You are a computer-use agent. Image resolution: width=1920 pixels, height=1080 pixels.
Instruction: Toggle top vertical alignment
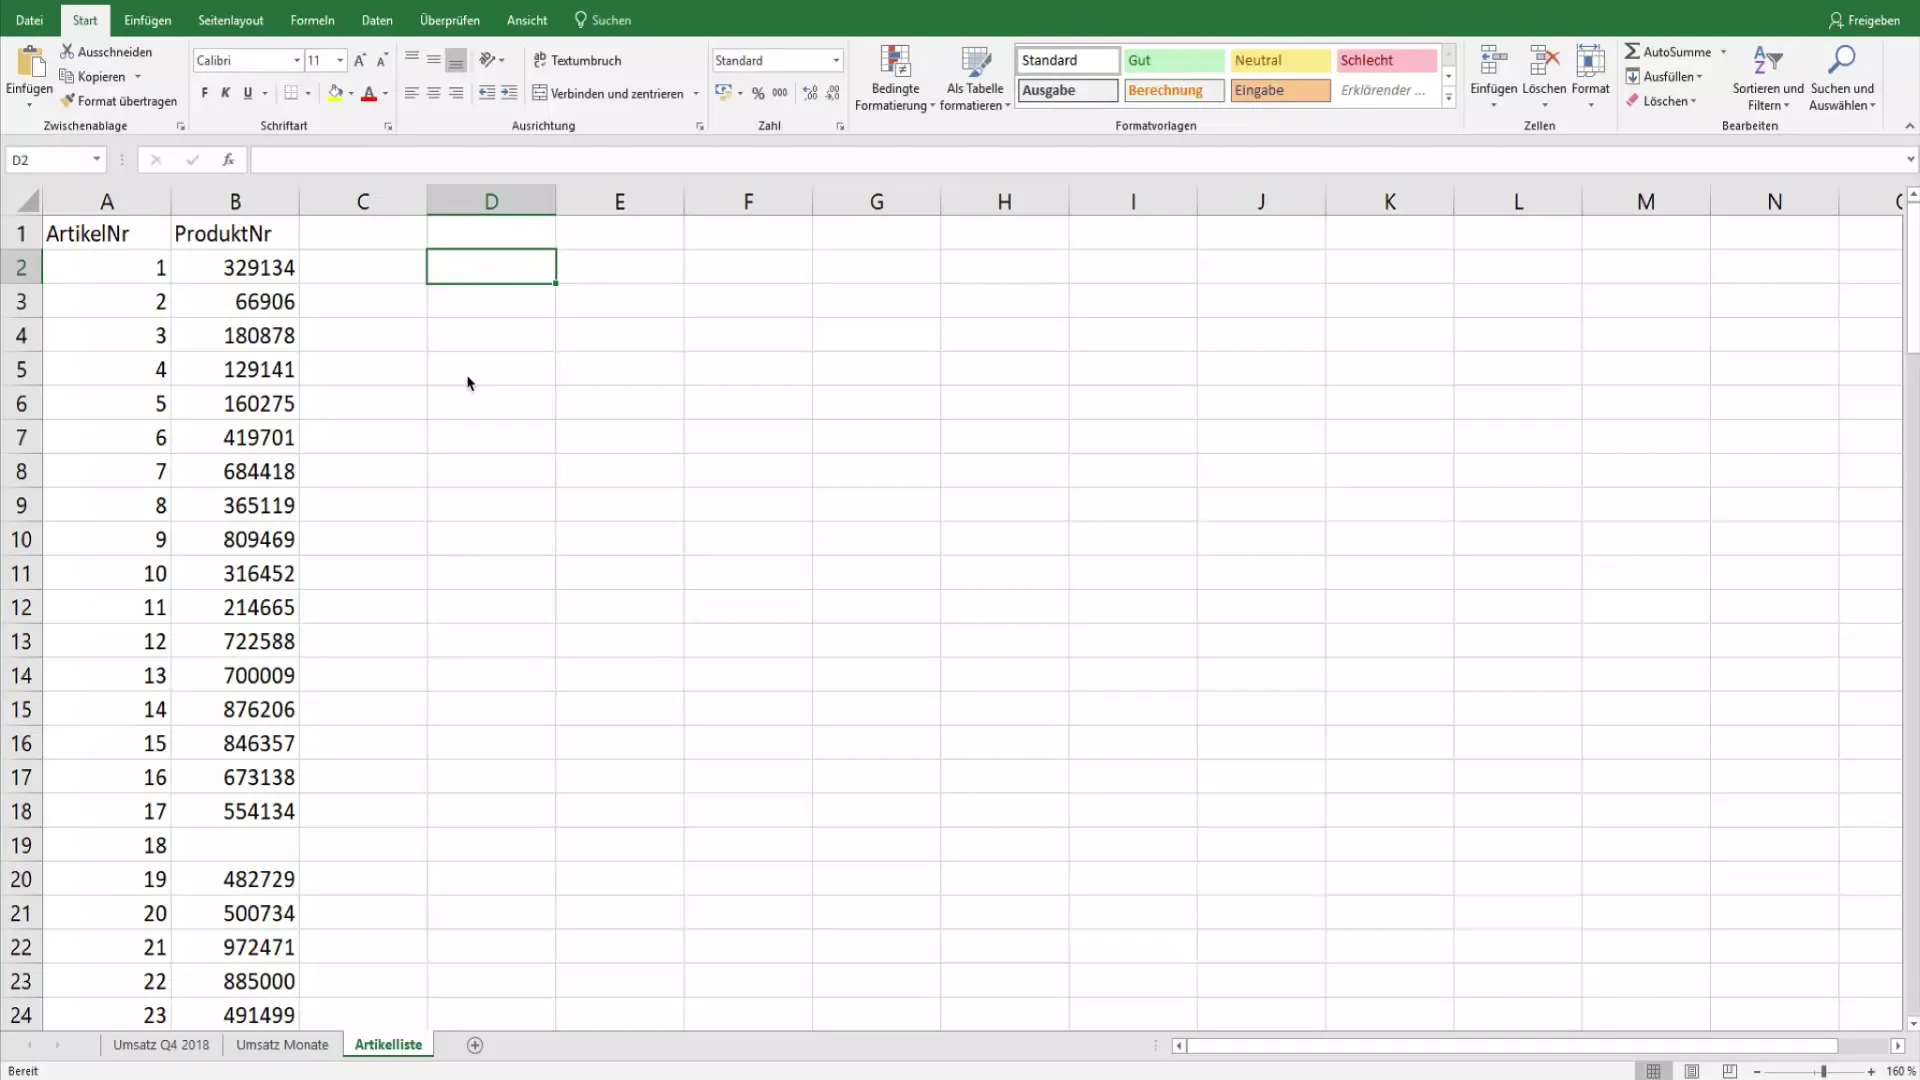(x=412, y=60)
